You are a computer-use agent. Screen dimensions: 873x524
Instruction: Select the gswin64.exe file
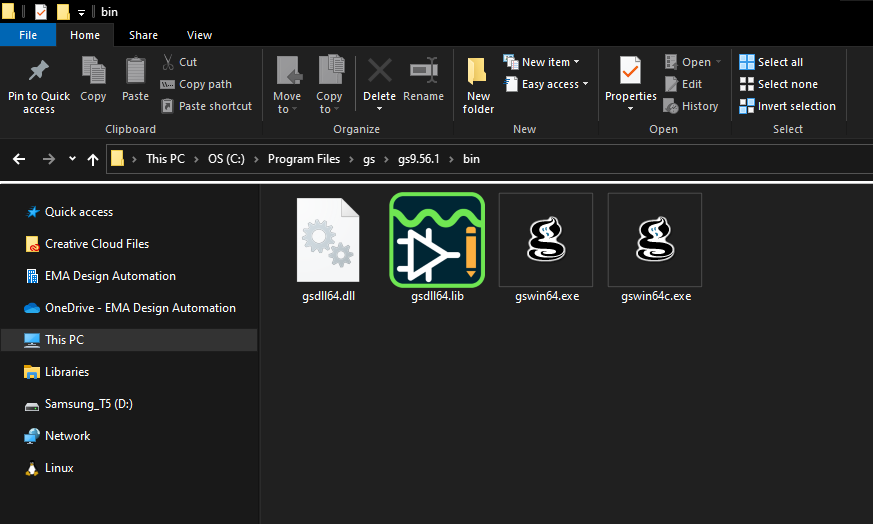coord(546,249)
